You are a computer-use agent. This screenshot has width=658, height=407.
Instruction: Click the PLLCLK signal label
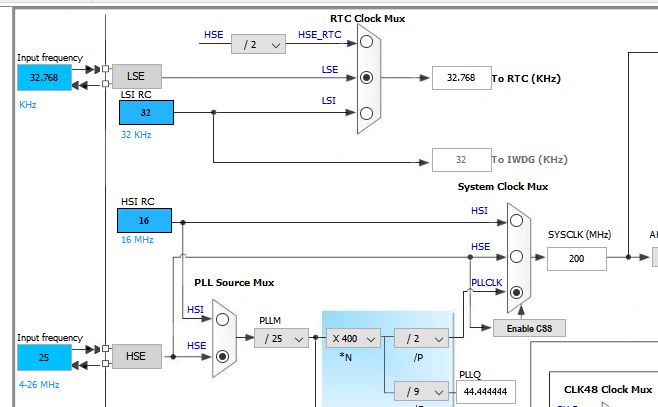(x=487, y=283)
